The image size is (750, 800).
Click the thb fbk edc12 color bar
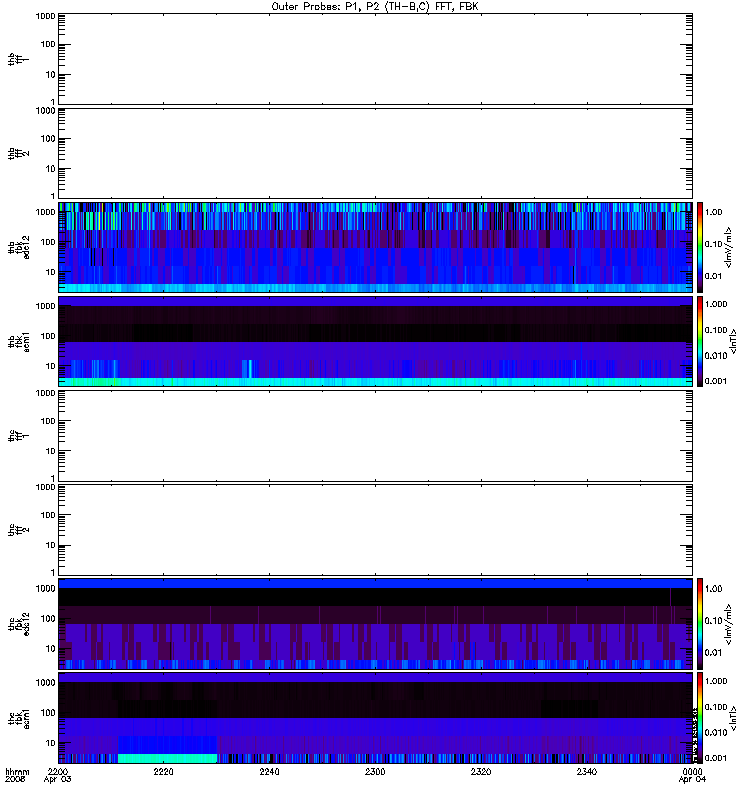(700, 247)
